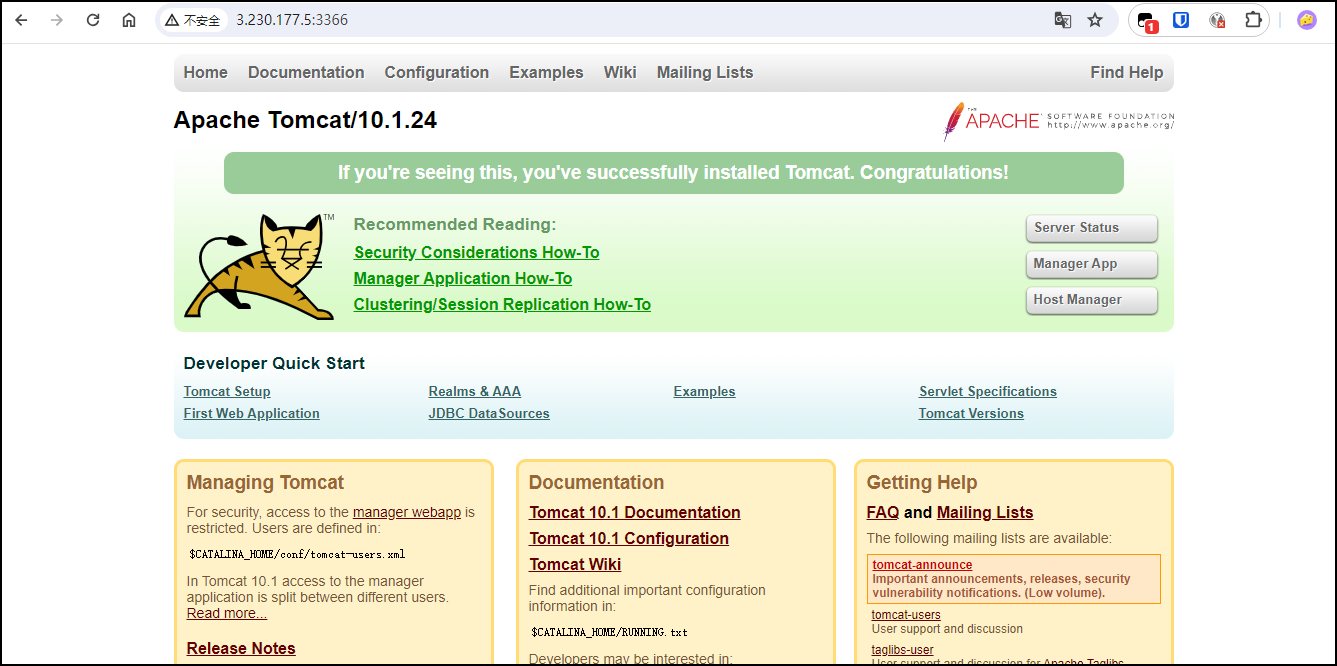
Task: Open Find Help in the navigation bar
Action: 1127,72
